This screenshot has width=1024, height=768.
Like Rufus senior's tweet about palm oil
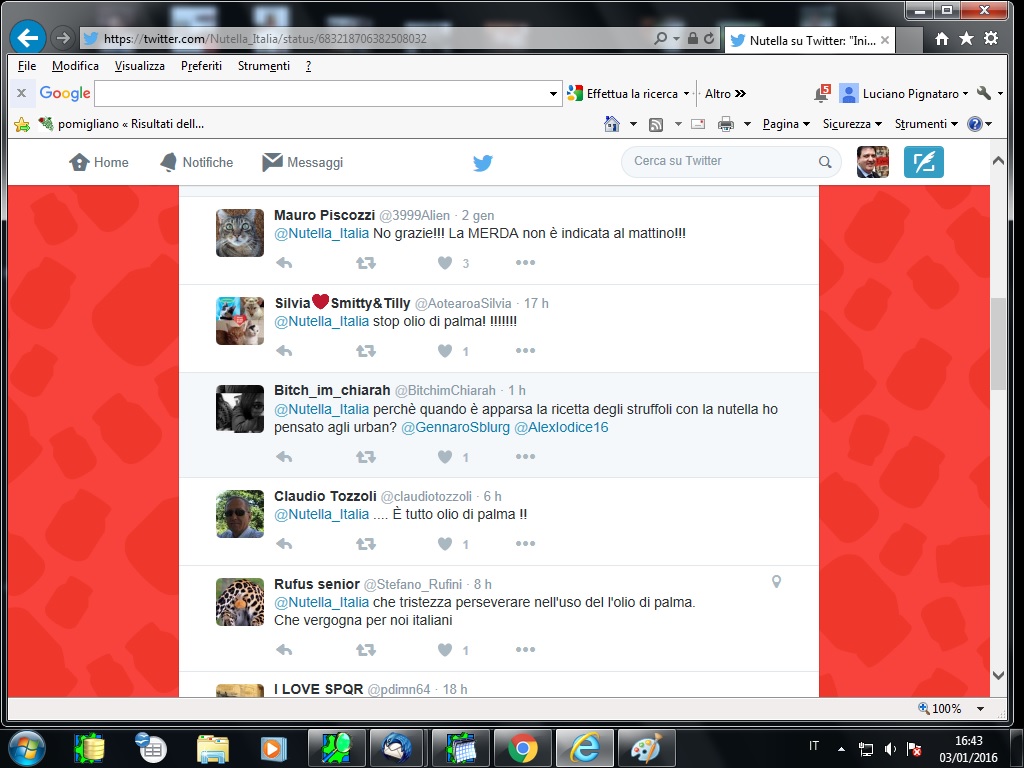point(445,650)
